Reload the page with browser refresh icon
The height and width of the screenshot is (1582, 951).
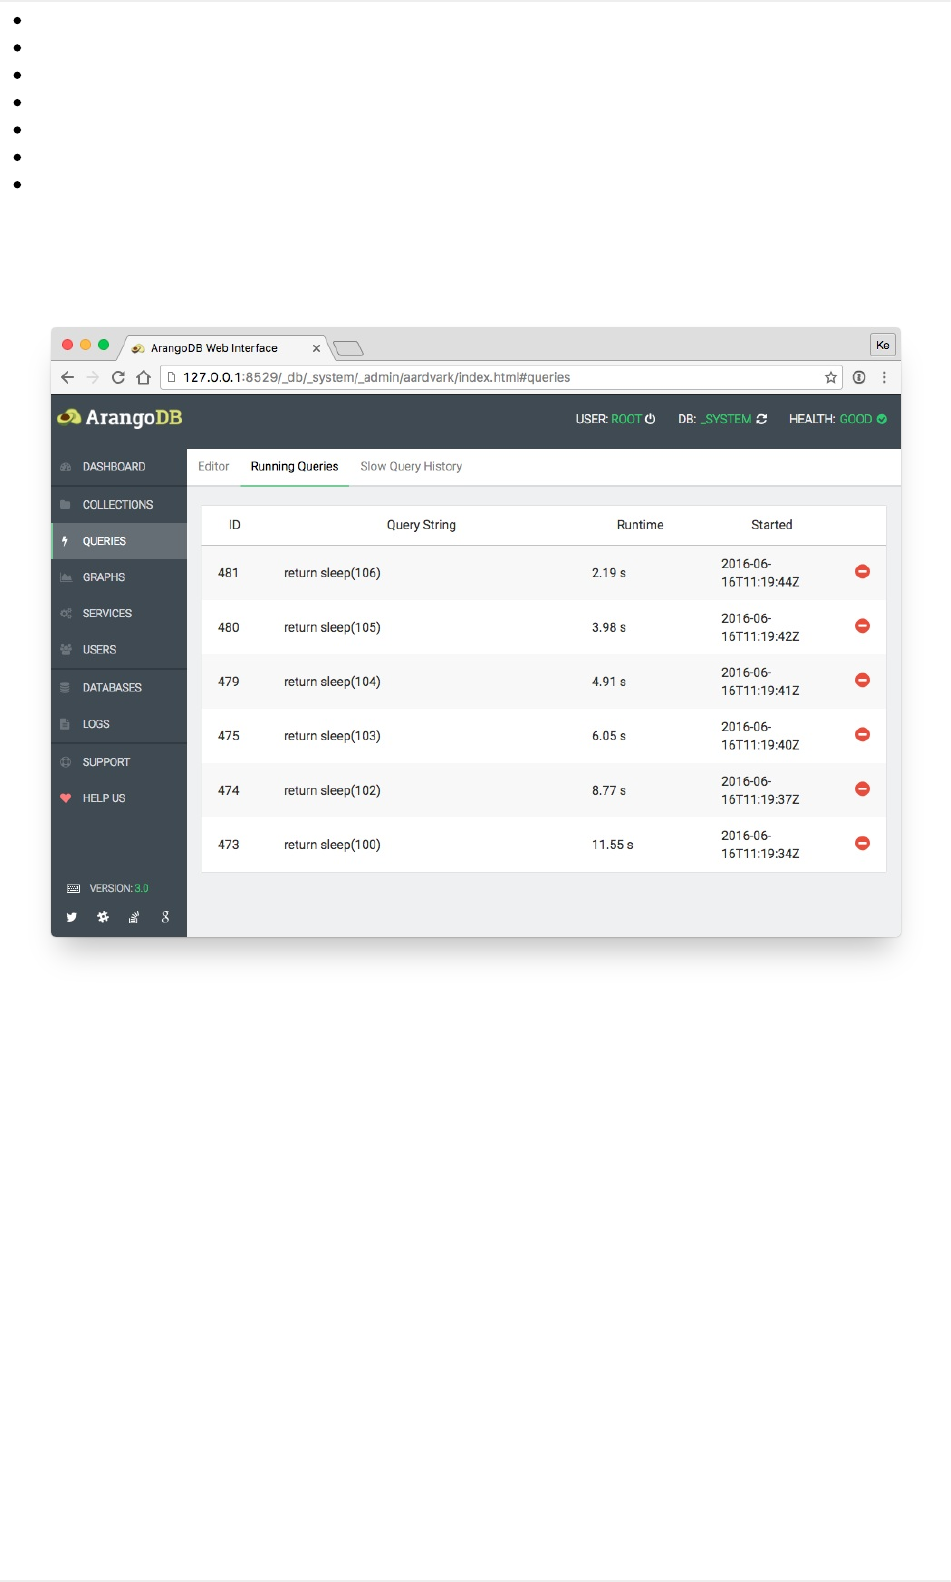coord(118,377)
